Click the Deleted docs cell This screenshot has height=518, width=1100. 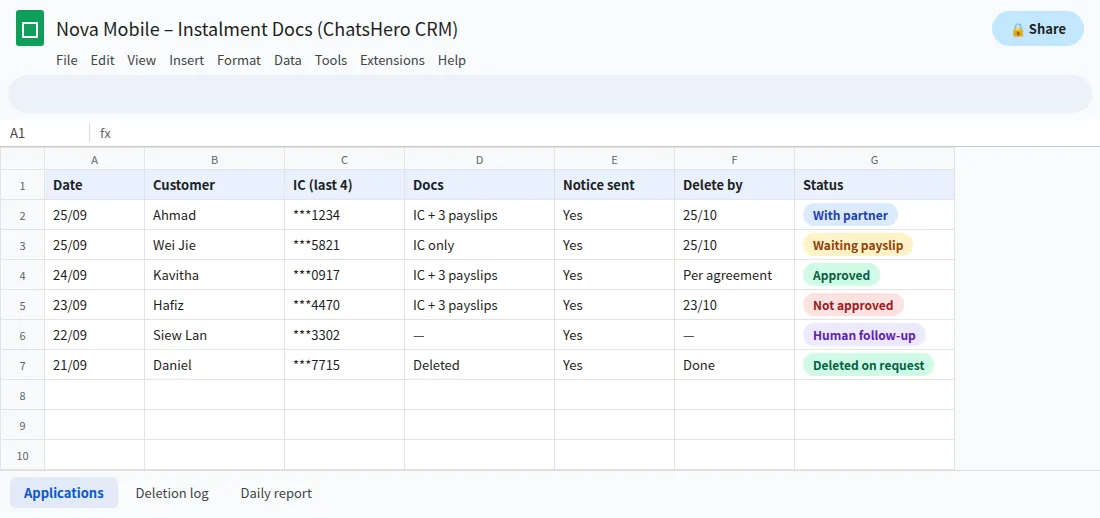click(480, 365)
